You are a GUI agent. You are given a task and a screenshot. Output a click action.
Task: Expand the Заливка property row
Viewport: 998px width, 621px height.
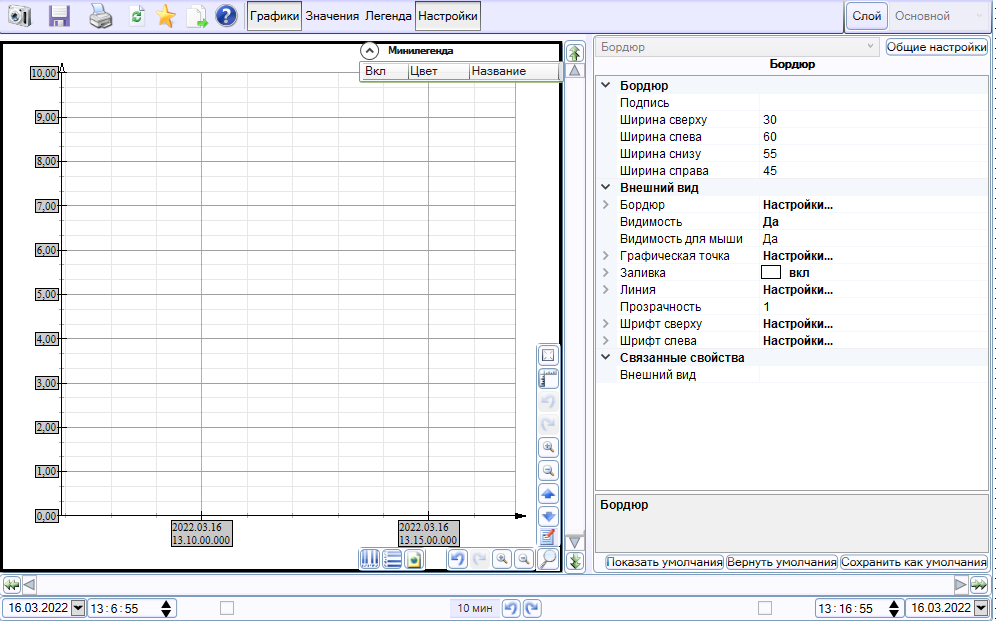point(606,273)
